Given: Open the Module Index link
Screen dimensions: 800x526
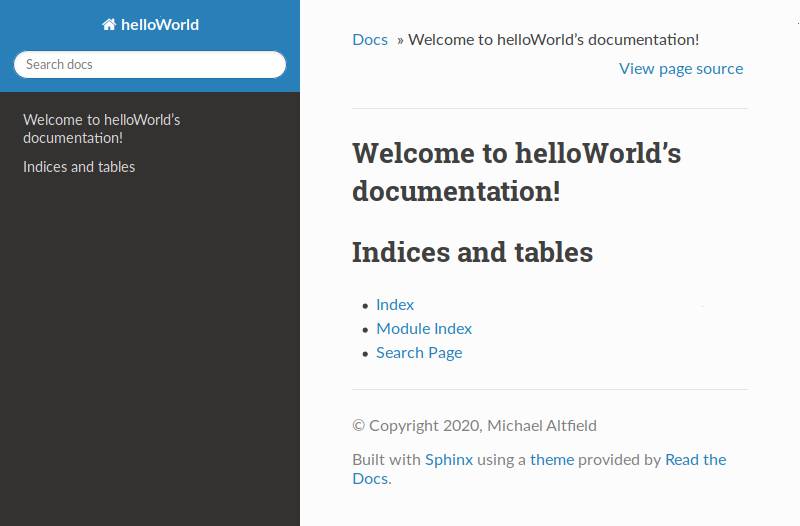Looking at the screenshot, I should pyautogui.click(x=424, y=329).
